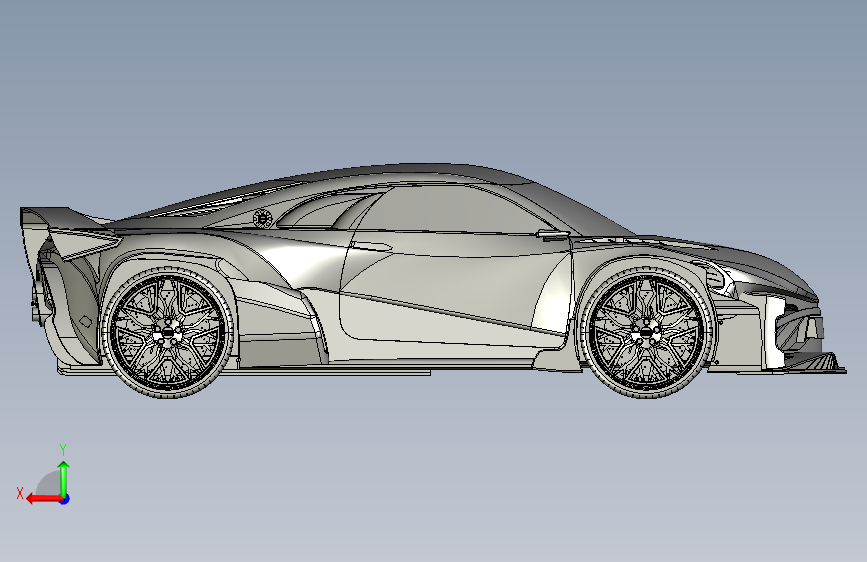Select the side mirror on the car
867x562 pixels.
pos(552,235)
